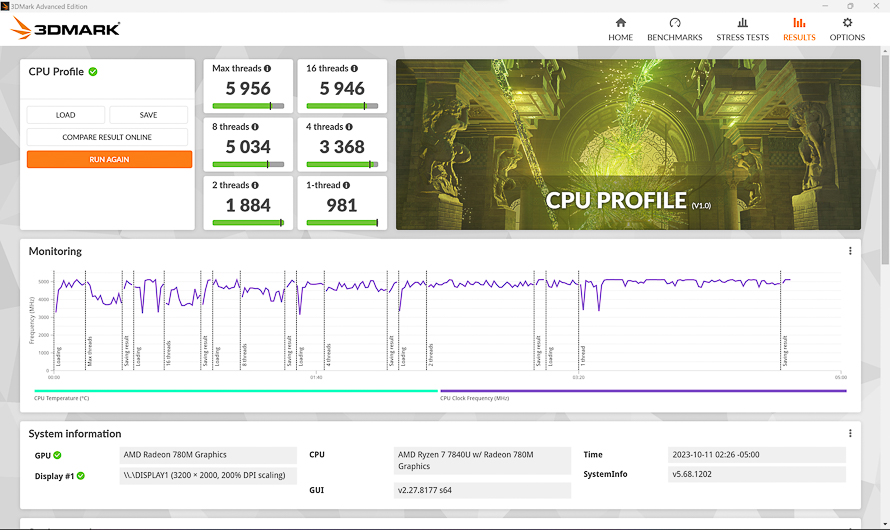
Task: Open the BENCHMARKS tab
Action: pos(674,30)
